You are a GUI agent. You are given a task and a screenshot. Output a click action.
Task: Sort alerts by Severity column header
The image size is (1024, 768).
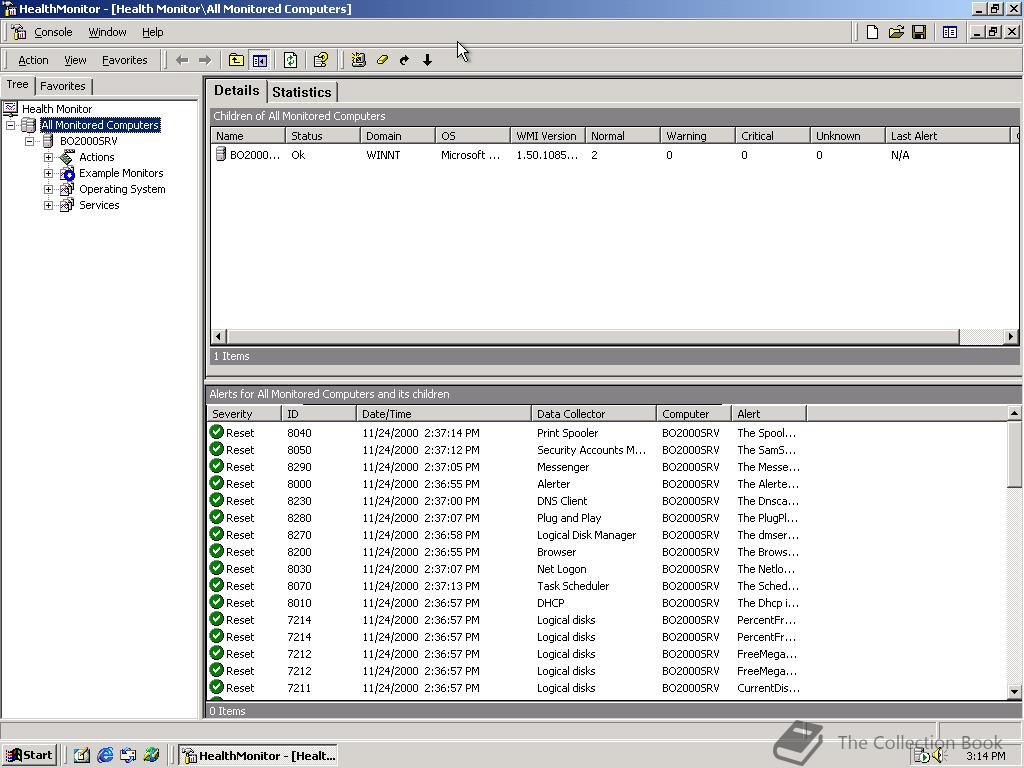pyautogui.click(x=244, y=413)
